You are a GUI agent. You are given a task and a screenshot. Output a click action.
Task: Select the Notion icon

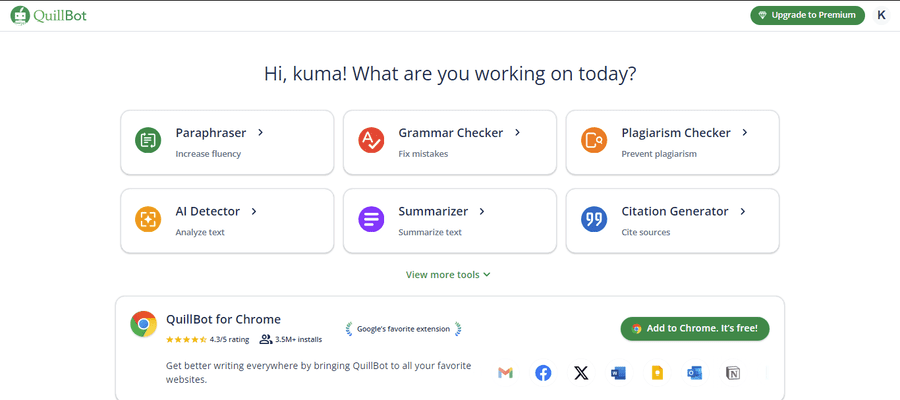[x=733, y=374]
